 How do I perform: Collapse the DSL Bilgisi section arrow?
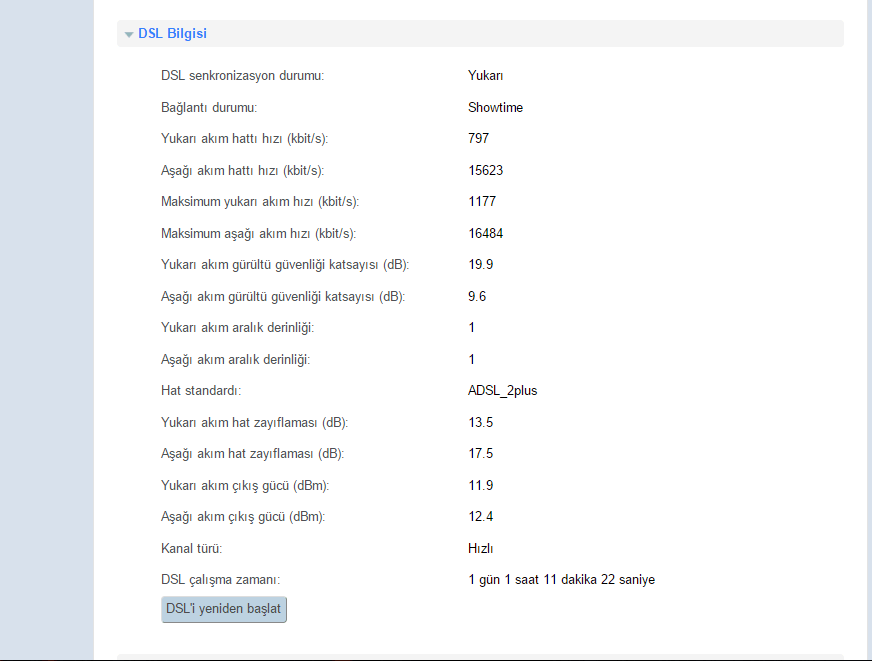129,34
